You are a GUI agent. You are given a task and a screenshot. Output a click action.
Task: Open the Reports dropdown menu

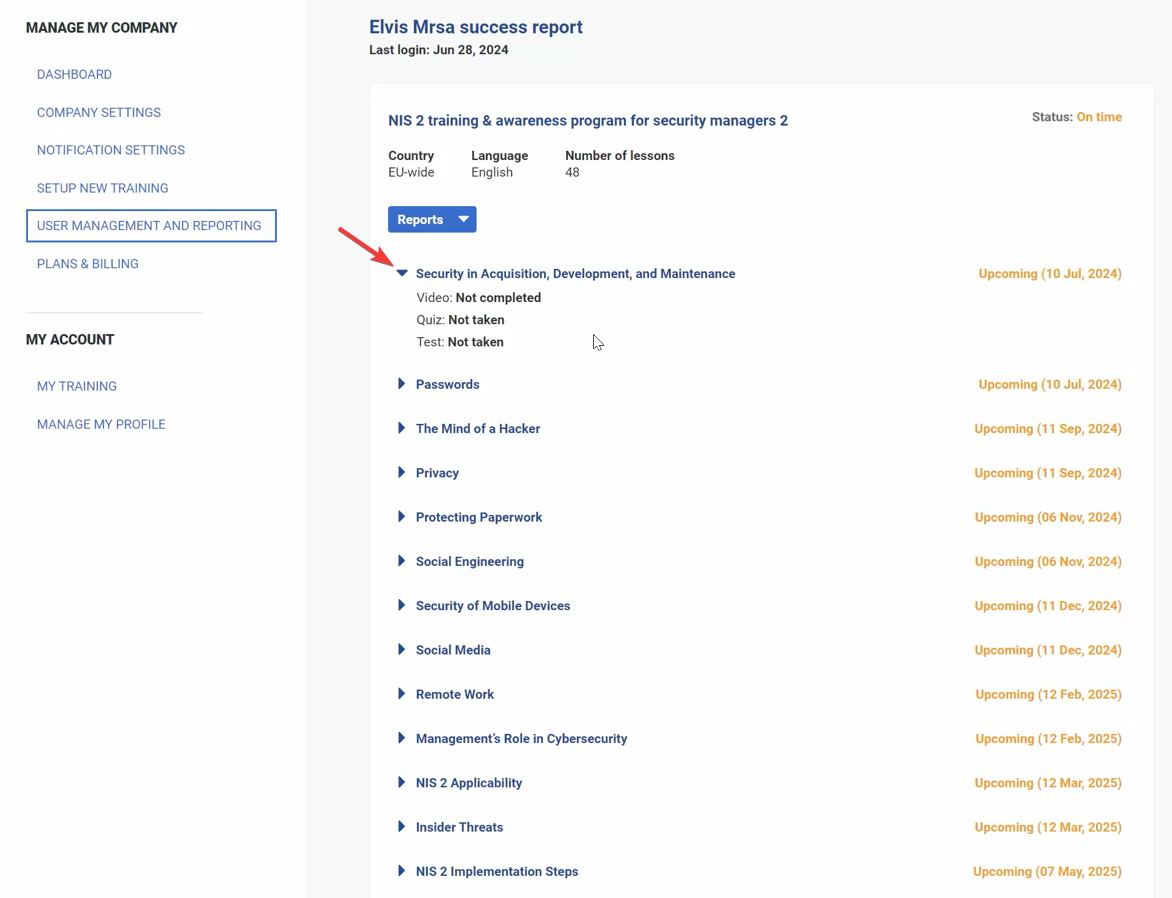point(432,219)
